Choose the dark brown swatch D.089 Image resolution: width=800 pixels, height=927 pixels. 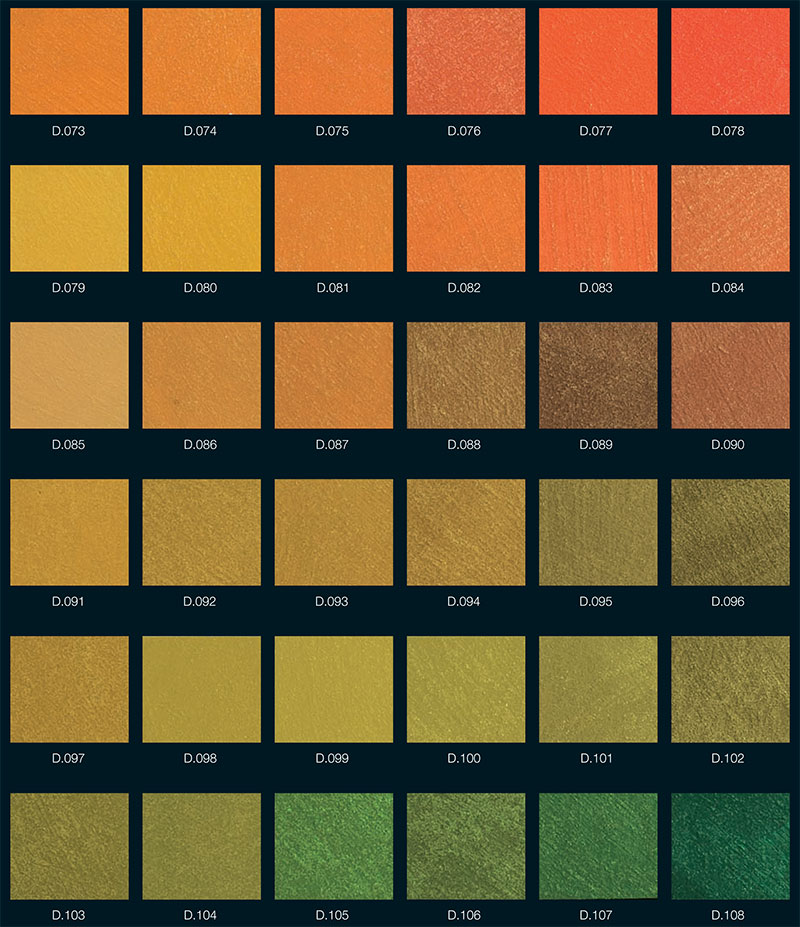click(598, 375)
